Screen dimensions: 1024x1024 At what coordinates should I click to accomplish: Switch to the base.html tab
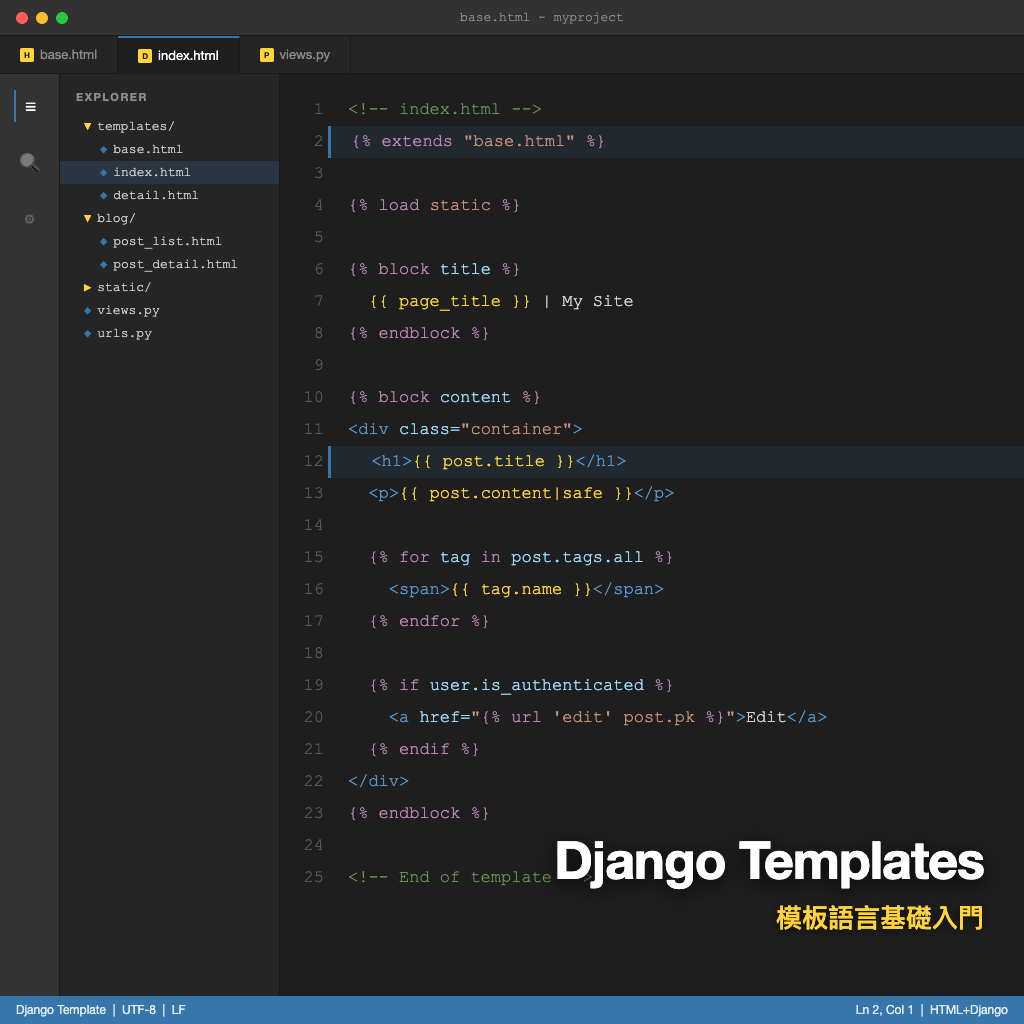click(x=59, y=55)
